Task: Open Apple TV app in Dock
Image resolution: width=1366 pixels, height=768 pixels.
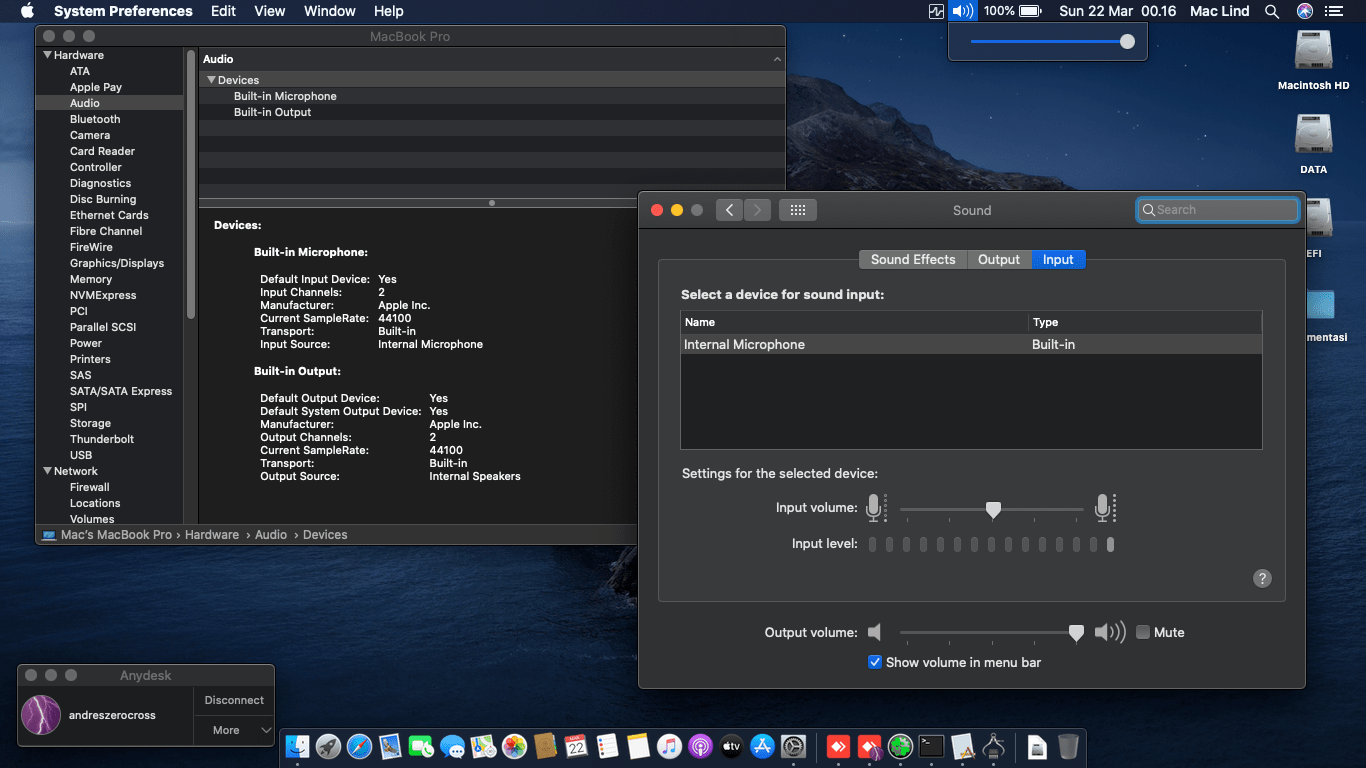Action: (731, 746)
